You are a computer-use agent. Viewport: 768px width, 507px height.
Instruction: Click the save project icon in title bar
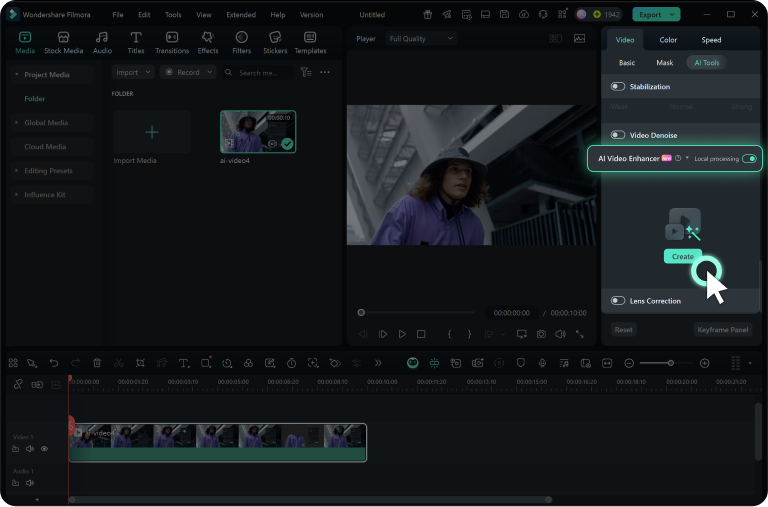click(504, 14)
